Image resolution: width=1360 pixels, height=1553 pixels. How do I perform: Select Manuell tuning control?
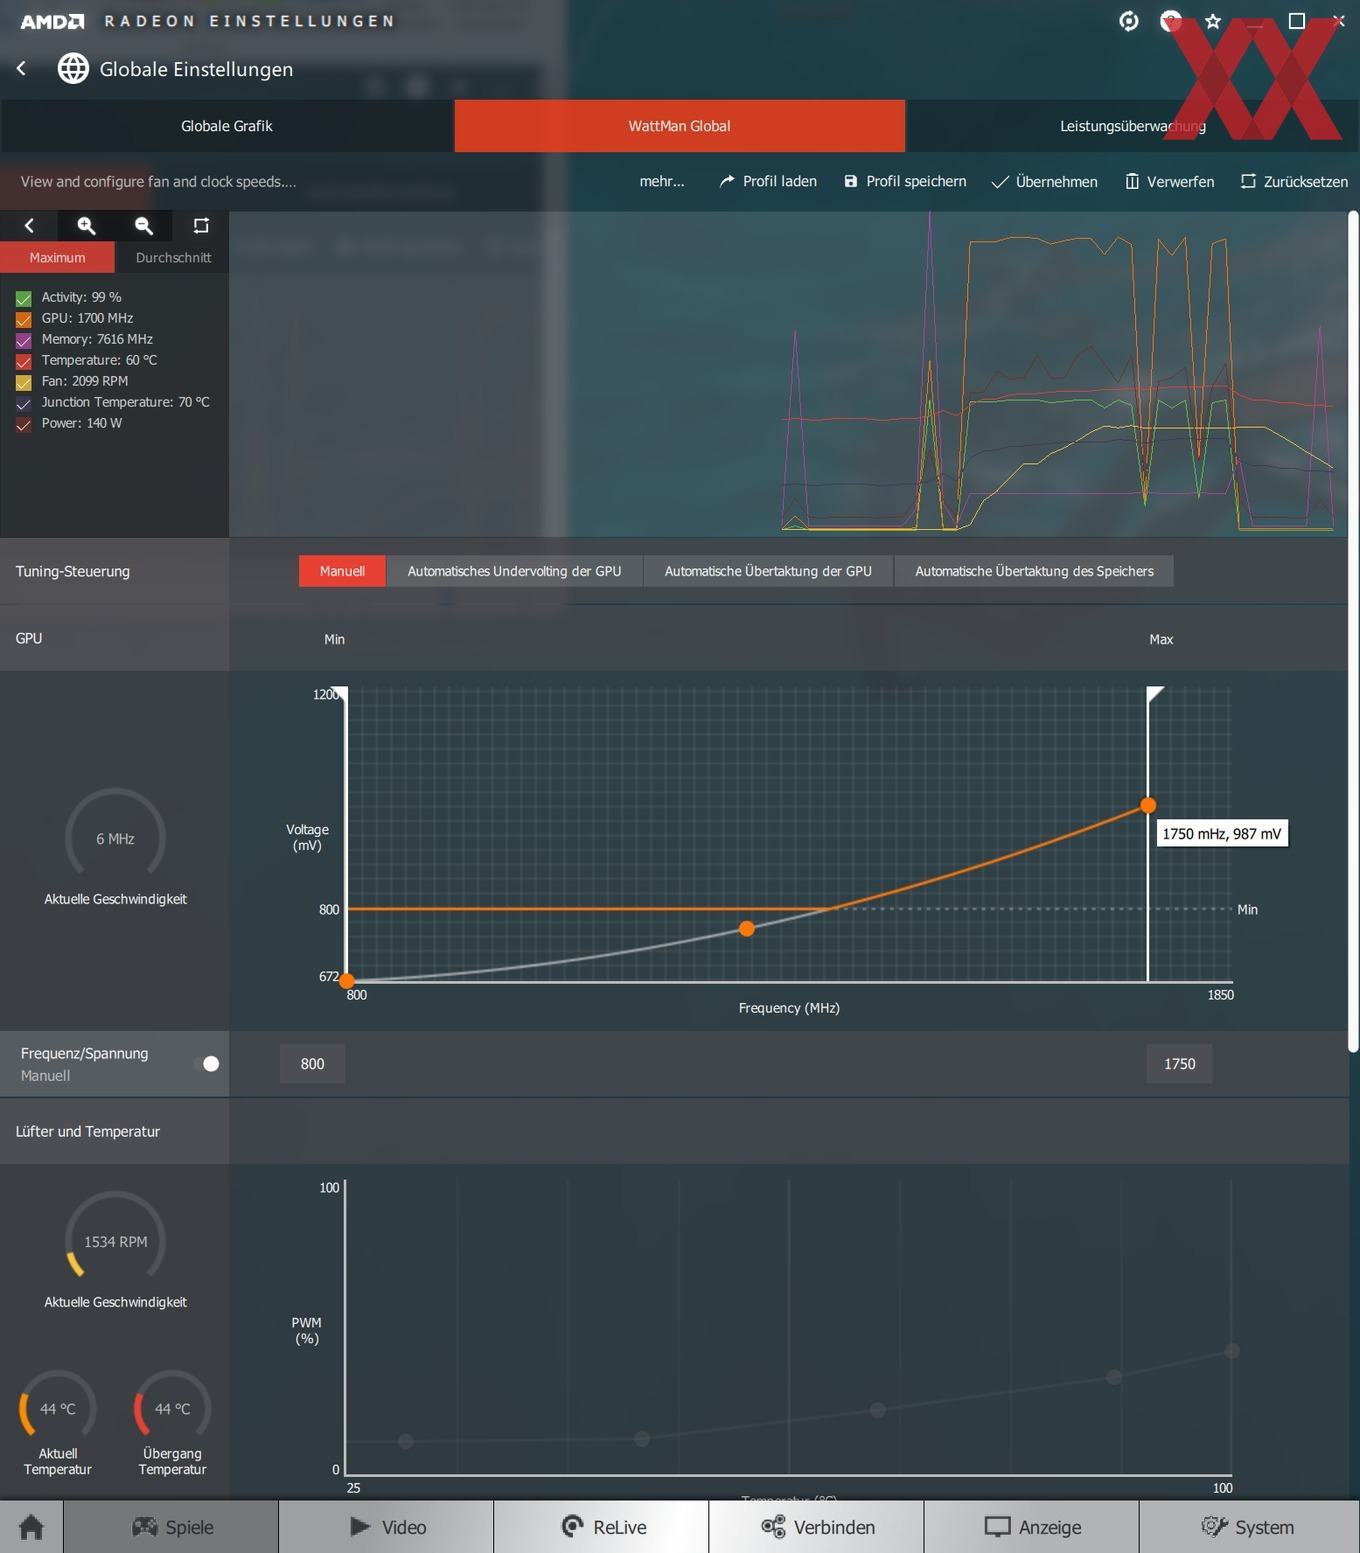coord(342,571)
